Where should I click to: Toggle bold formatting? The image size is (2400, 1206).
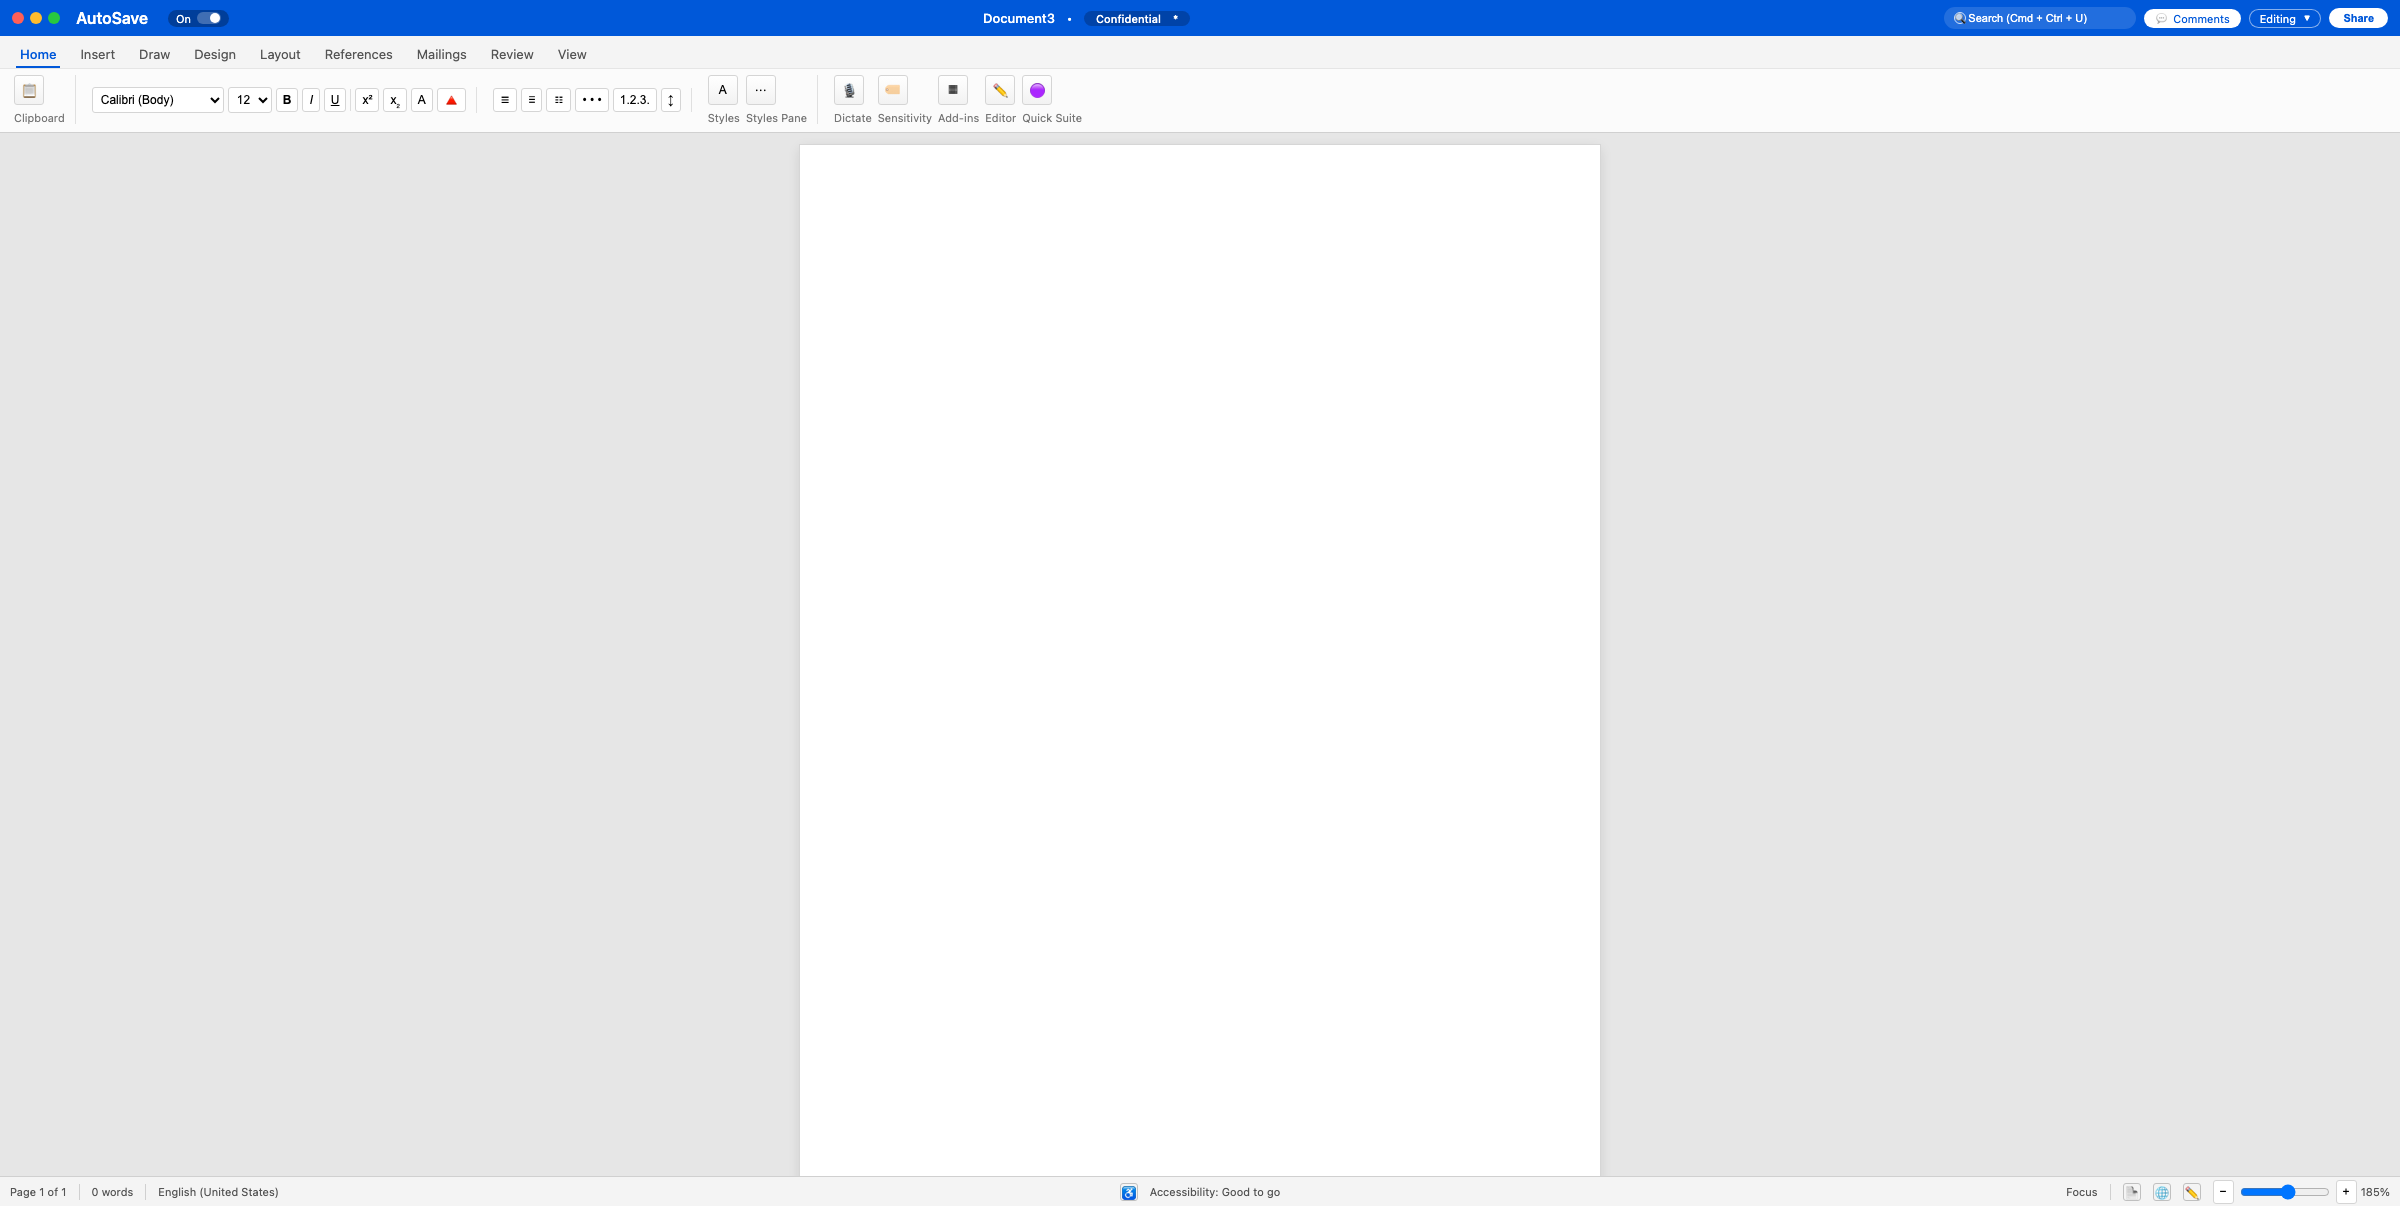(287, 100)
